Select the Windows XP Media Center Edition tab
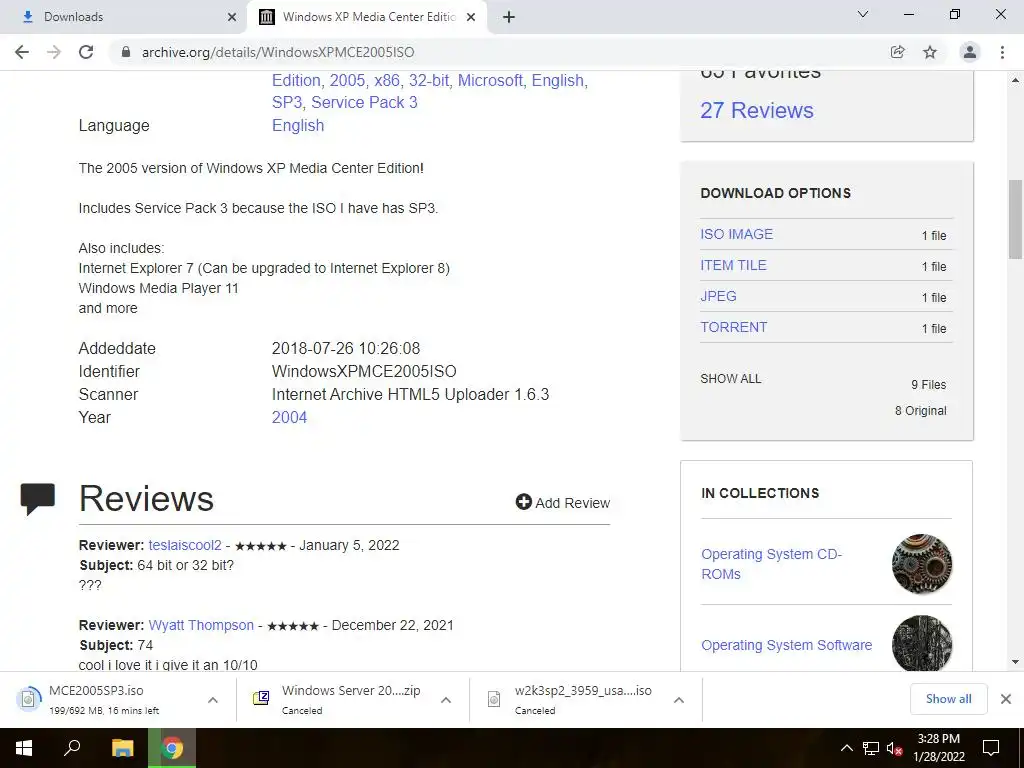 click(x=367, y=17)
